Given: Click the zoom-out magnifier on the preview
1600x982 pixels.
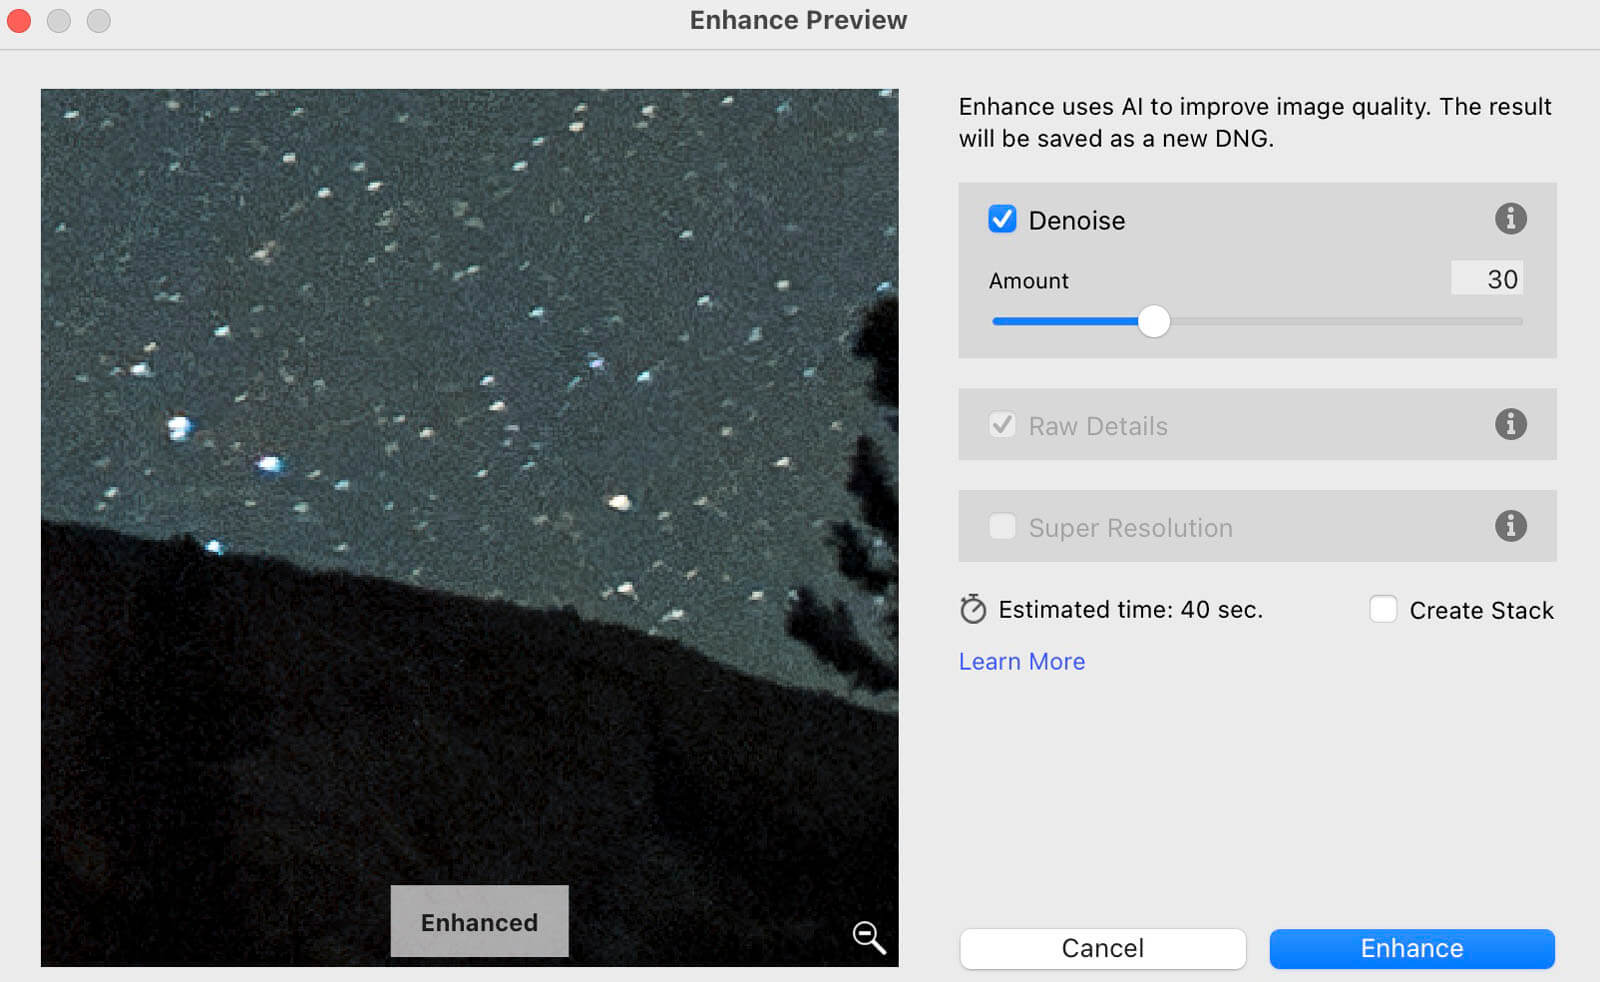Looking at the screenshot, I should point(868,937).
